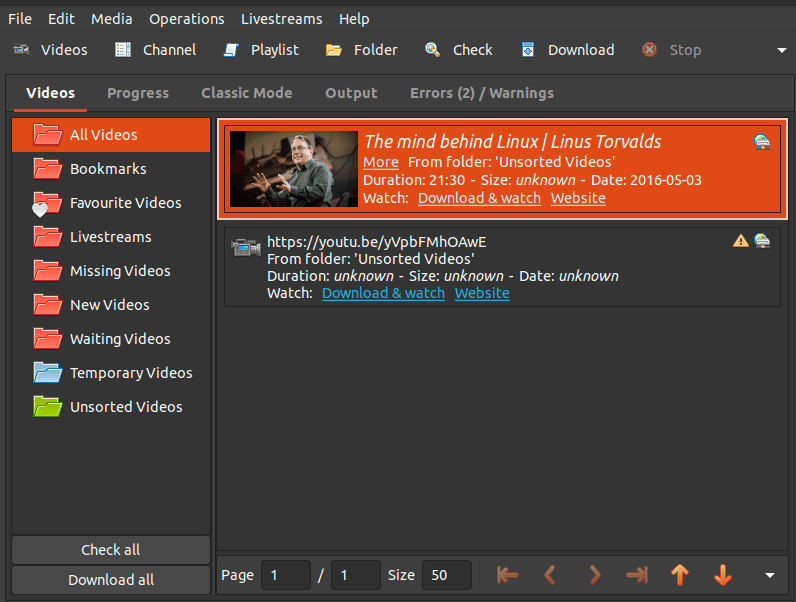Click Website link for the youtu.be video
796x602 pixels.
point(482,293)
